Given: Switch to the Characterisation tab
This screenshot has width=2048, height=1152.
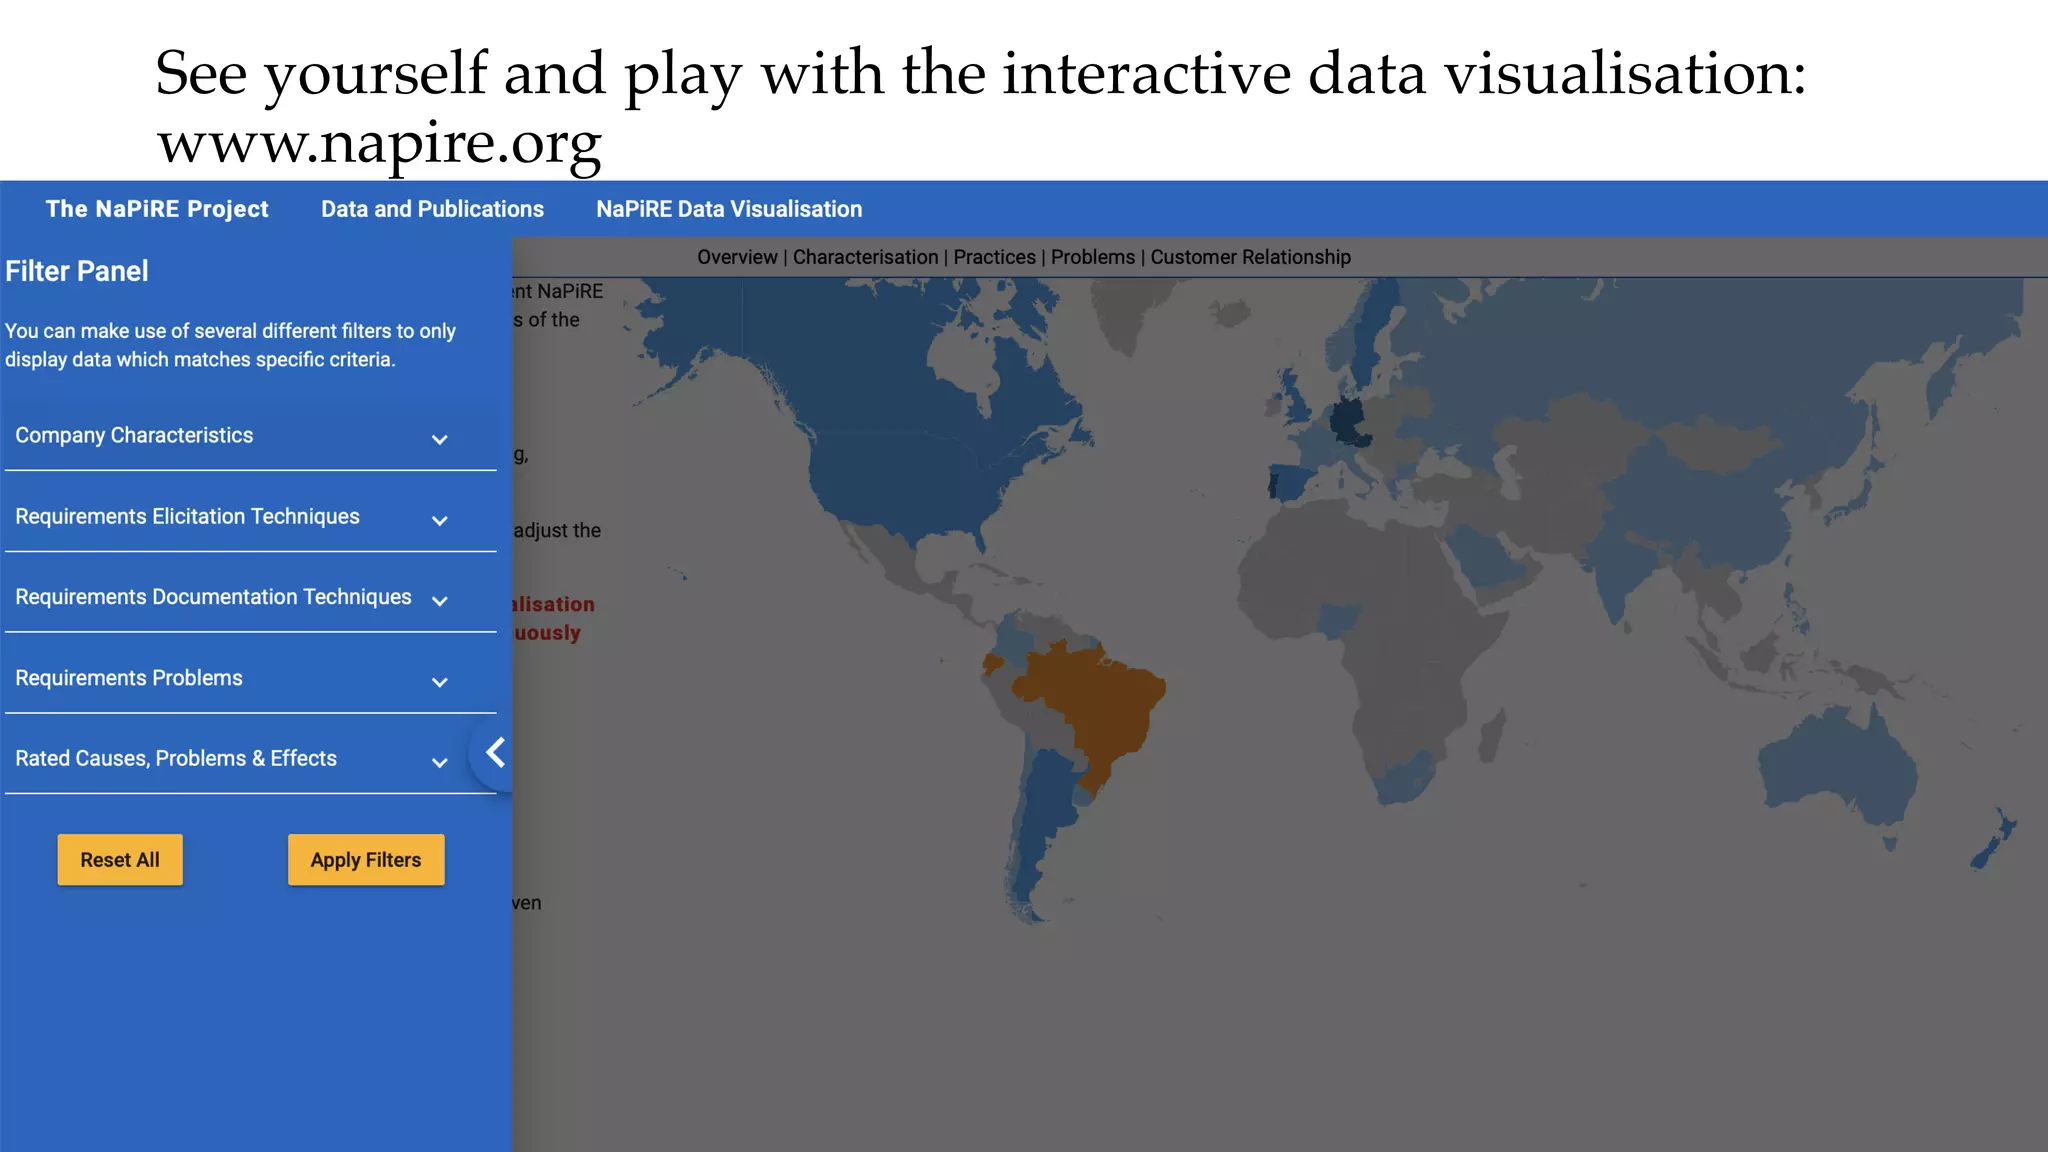Looking at the screenshot, I should pyautogui.click(x=865, y=257).
